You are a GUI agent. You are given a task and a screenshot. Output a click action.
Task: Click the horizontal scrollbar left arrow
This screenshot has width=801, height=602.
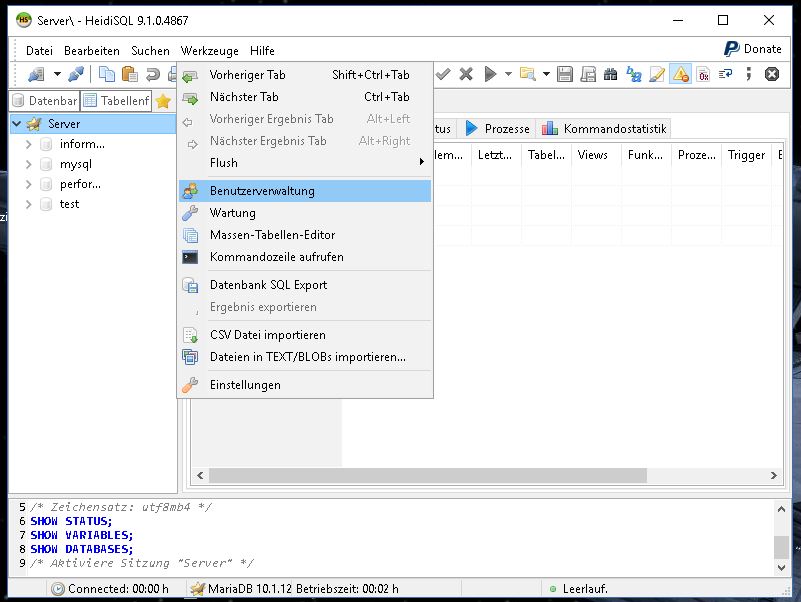(200, 476)
